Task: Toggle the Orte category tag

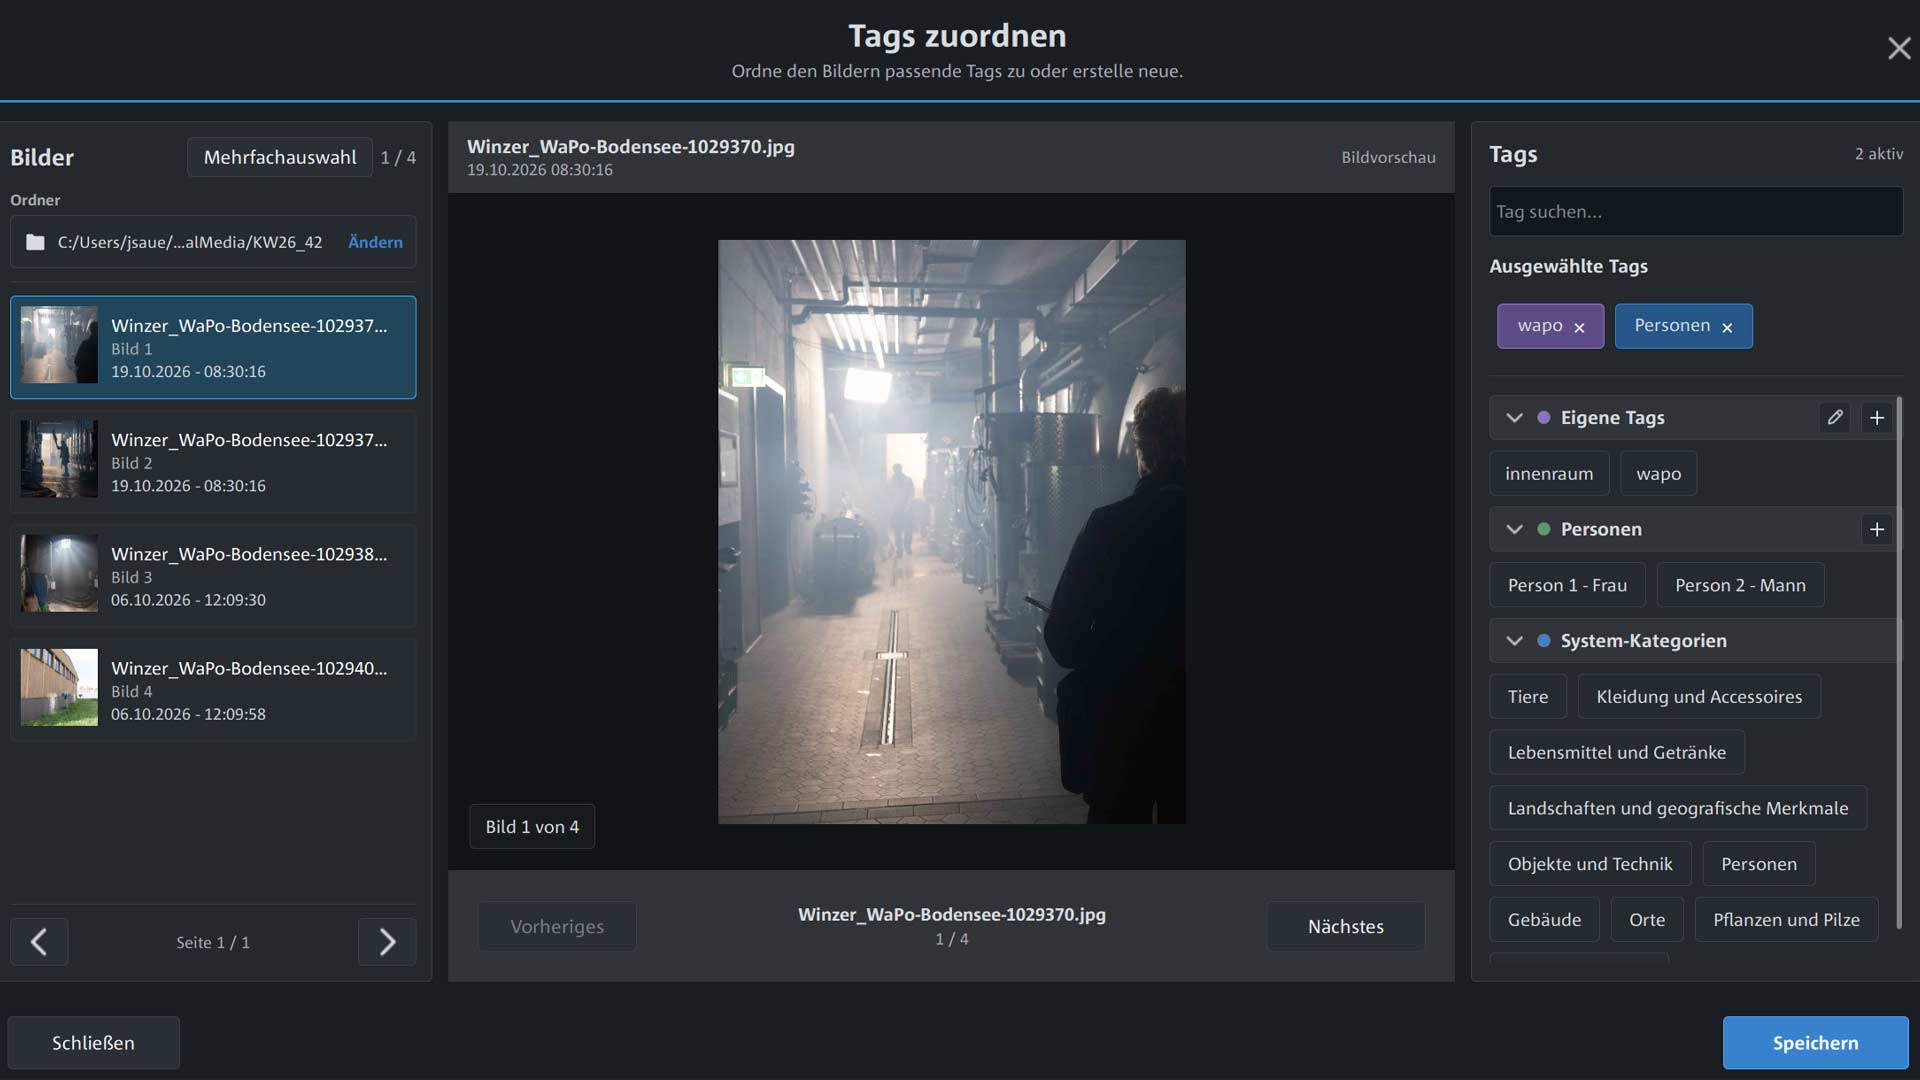Action: (x=1647, y=920)
